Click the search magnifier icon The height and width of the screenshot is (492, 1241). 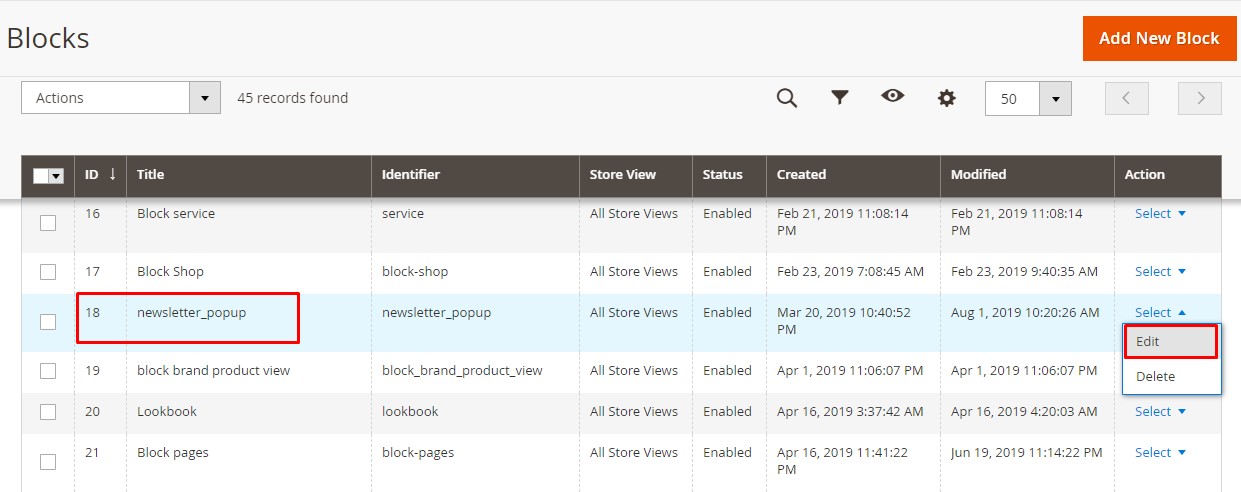click(x=787, y=98)
